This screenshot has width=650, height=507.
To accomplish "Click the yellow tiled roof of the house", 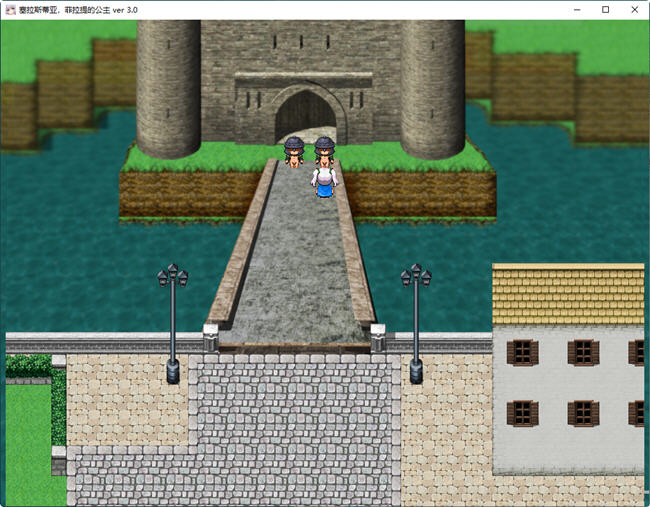I will pos(567,293).
